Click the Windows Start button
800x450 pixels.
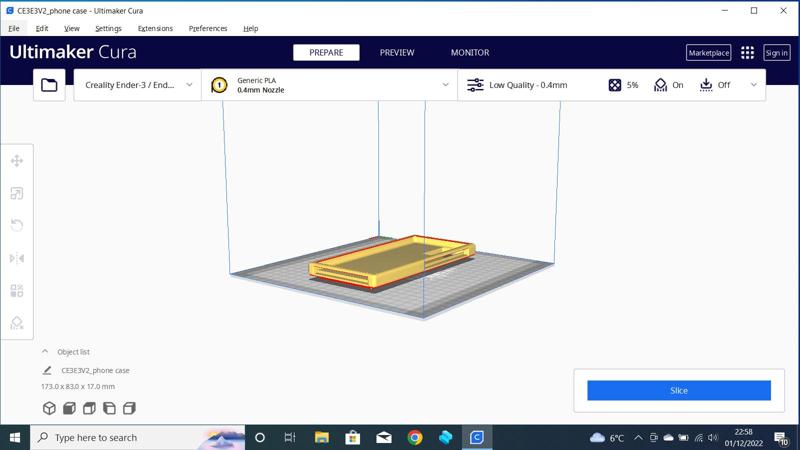coord(15,437)
